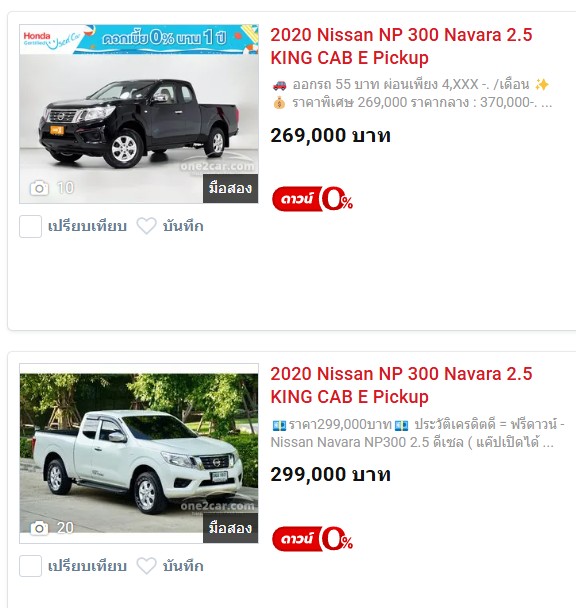Click มือสอง tag on white truck photo
This screenshot has width=576, height=608.
tap(230, 528)
